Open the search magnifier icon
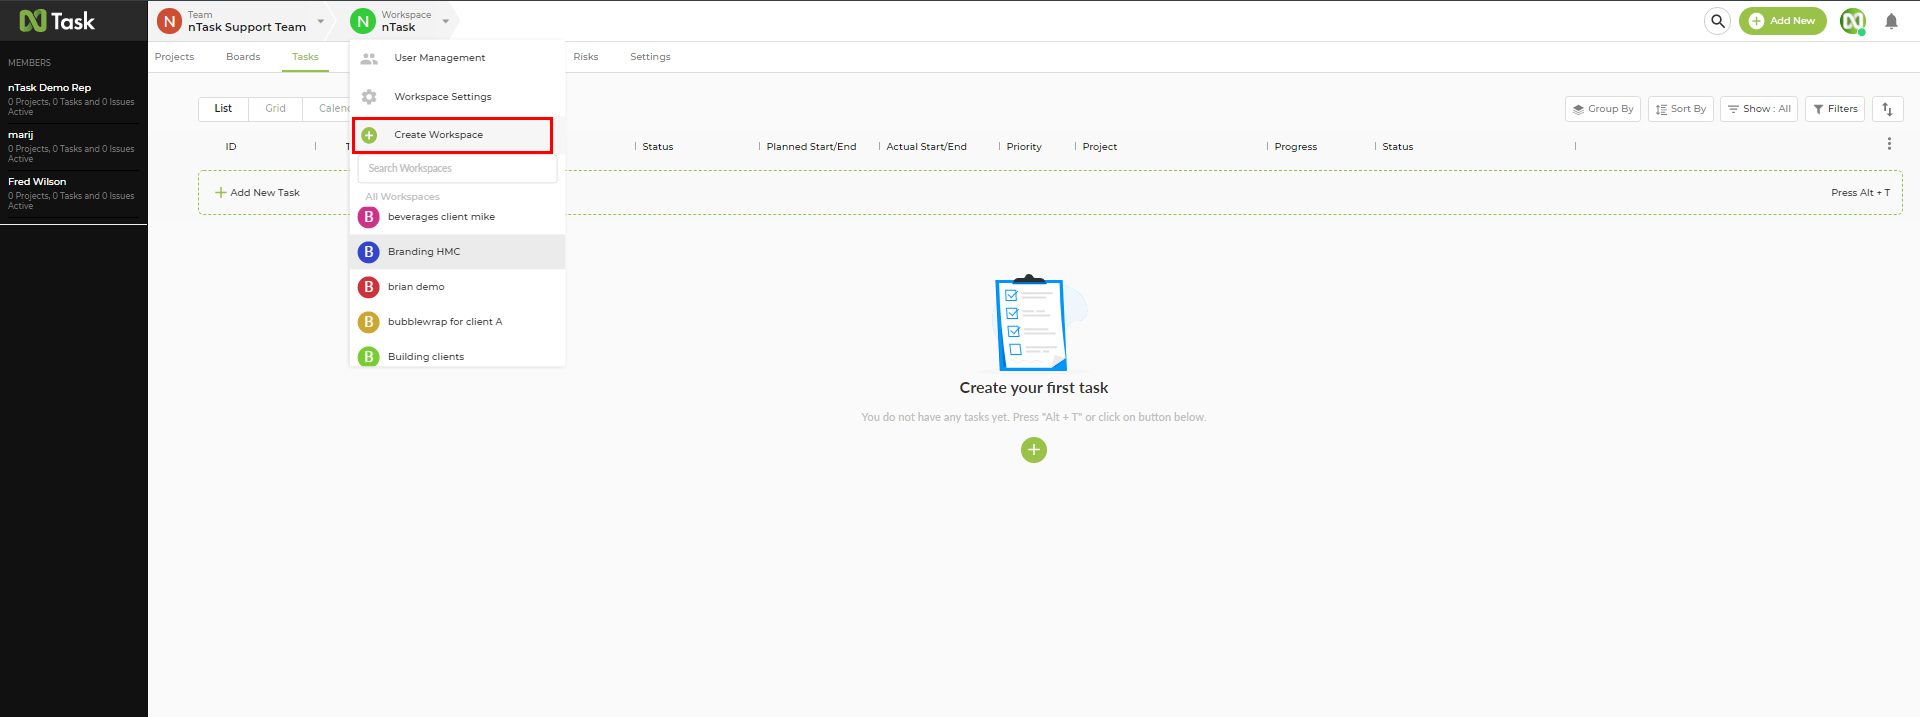Viewport: 1920px width, 717px height. tap(1717, 21)
